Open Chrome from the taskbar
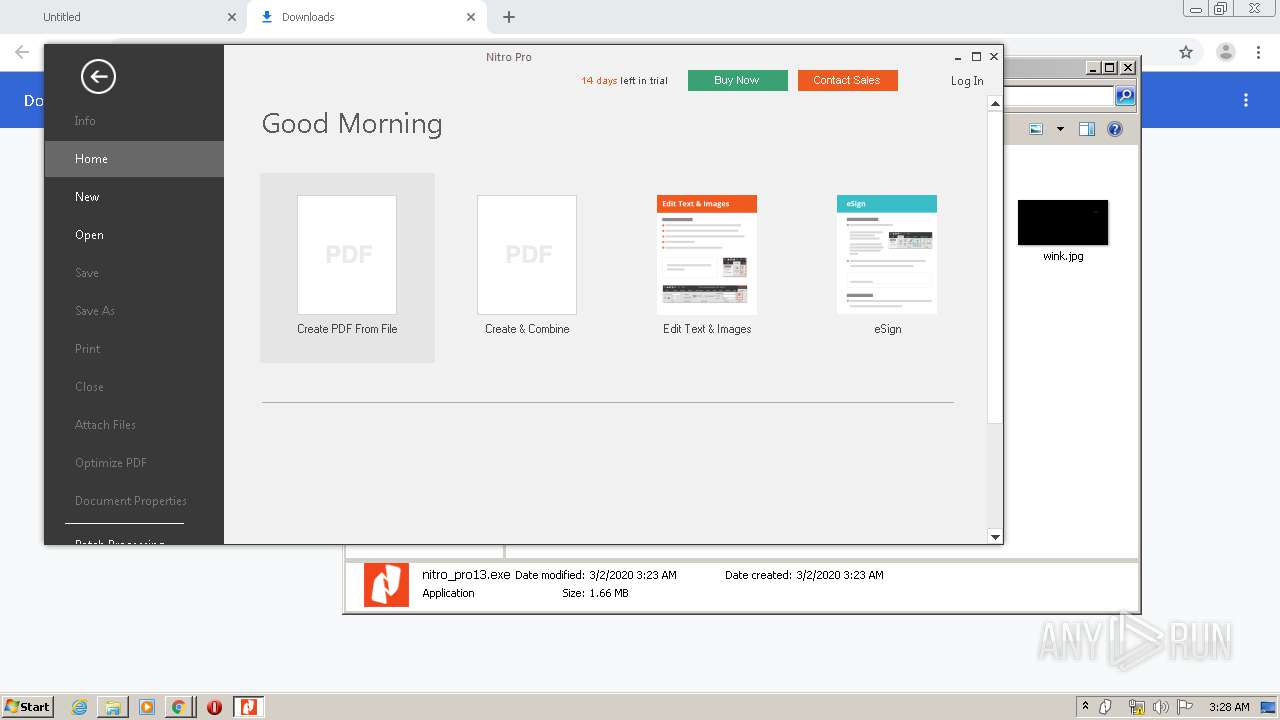This screenshot has height=720, width=1280. tap(178, 707)
